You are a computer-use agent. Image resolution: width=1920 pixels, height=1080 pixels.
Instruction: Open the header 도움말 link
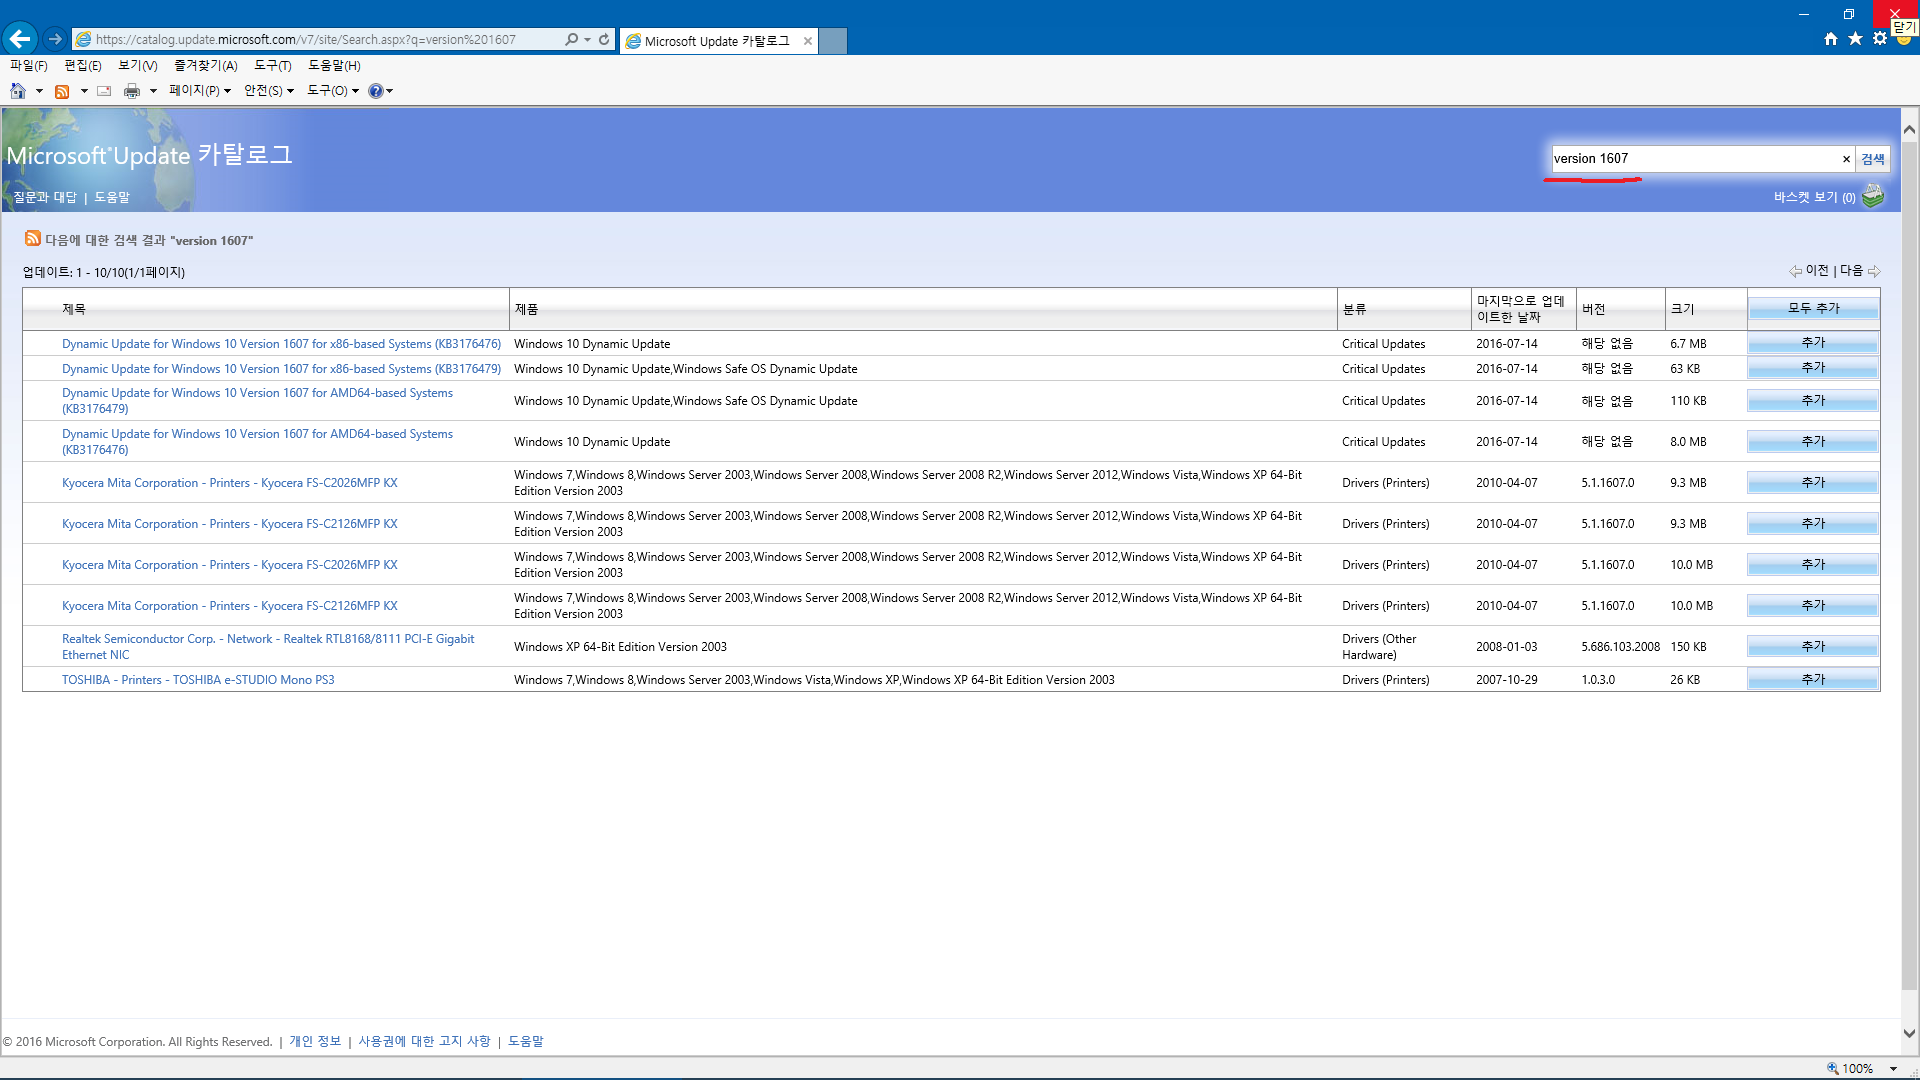[x=112, y=197]
